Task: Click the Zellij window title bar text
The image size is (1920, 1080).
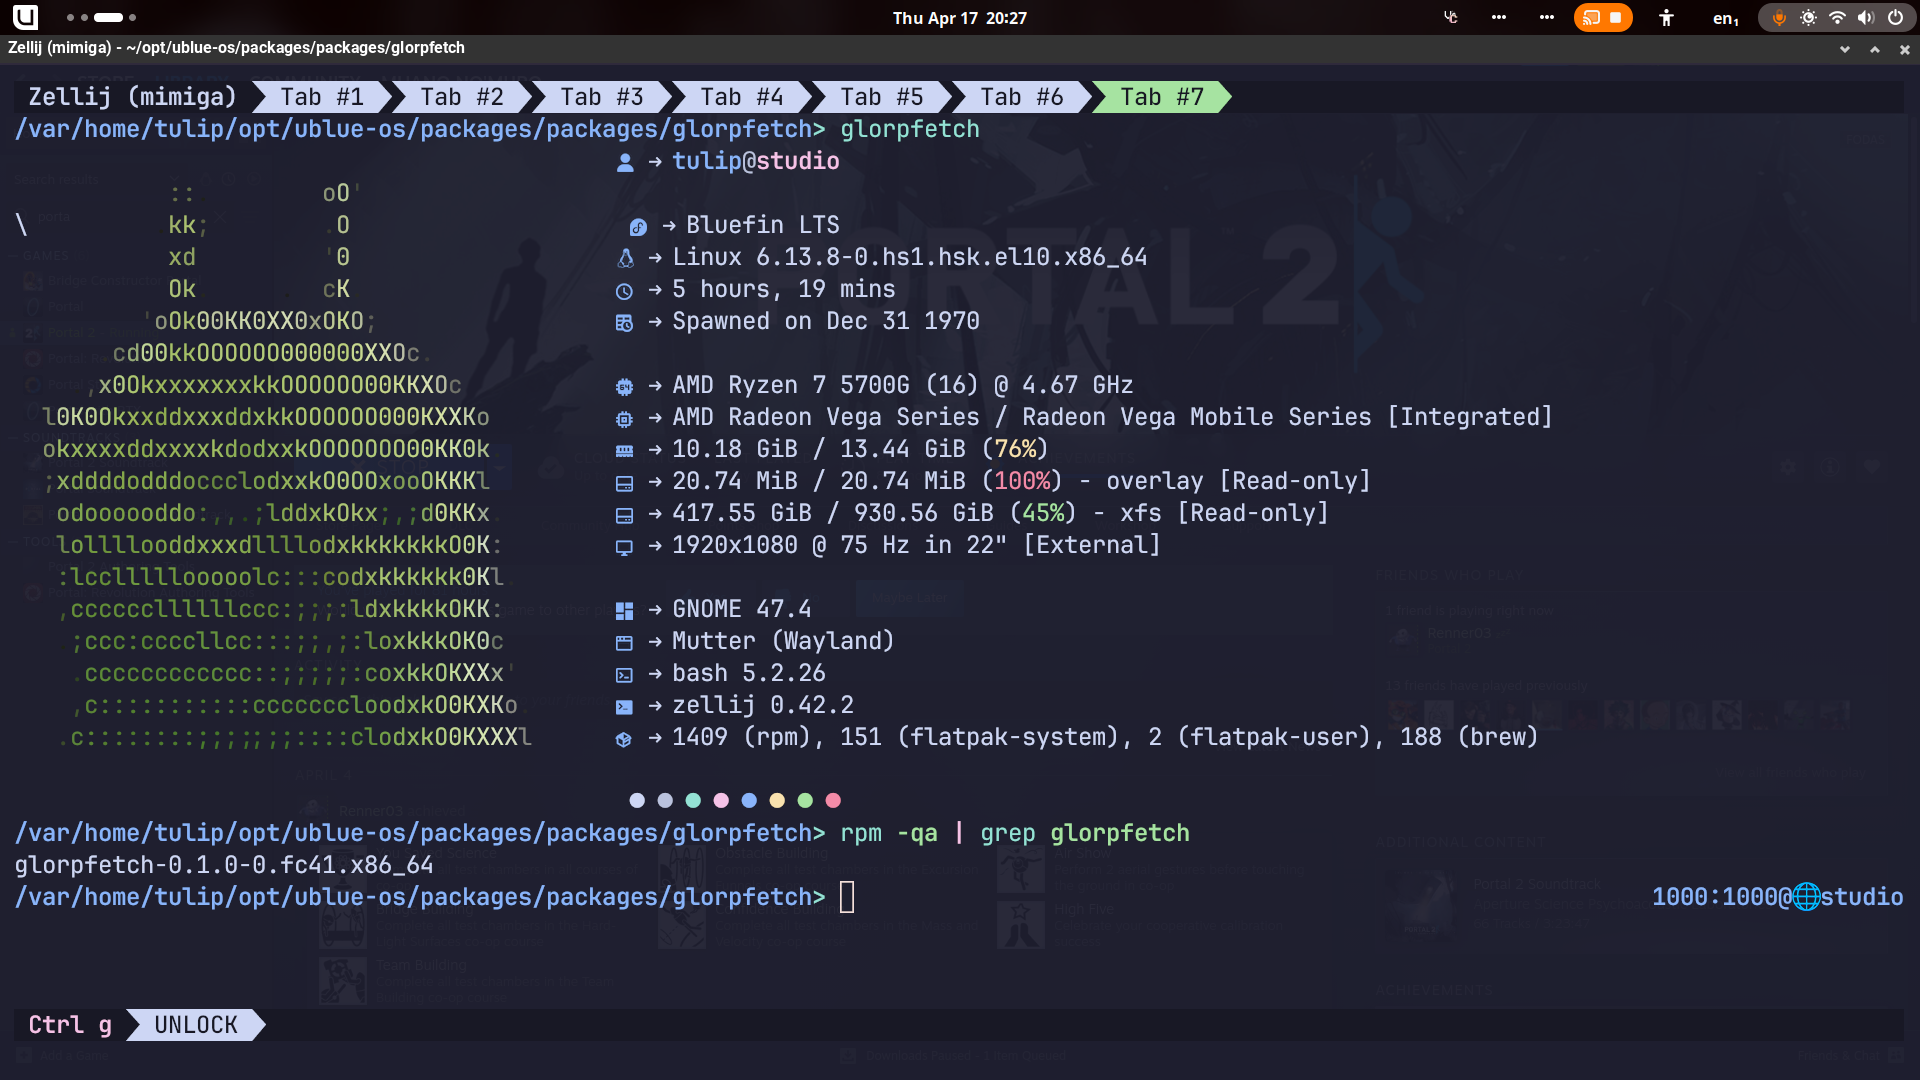Action: pyautogui.click(x=236, y=48)
